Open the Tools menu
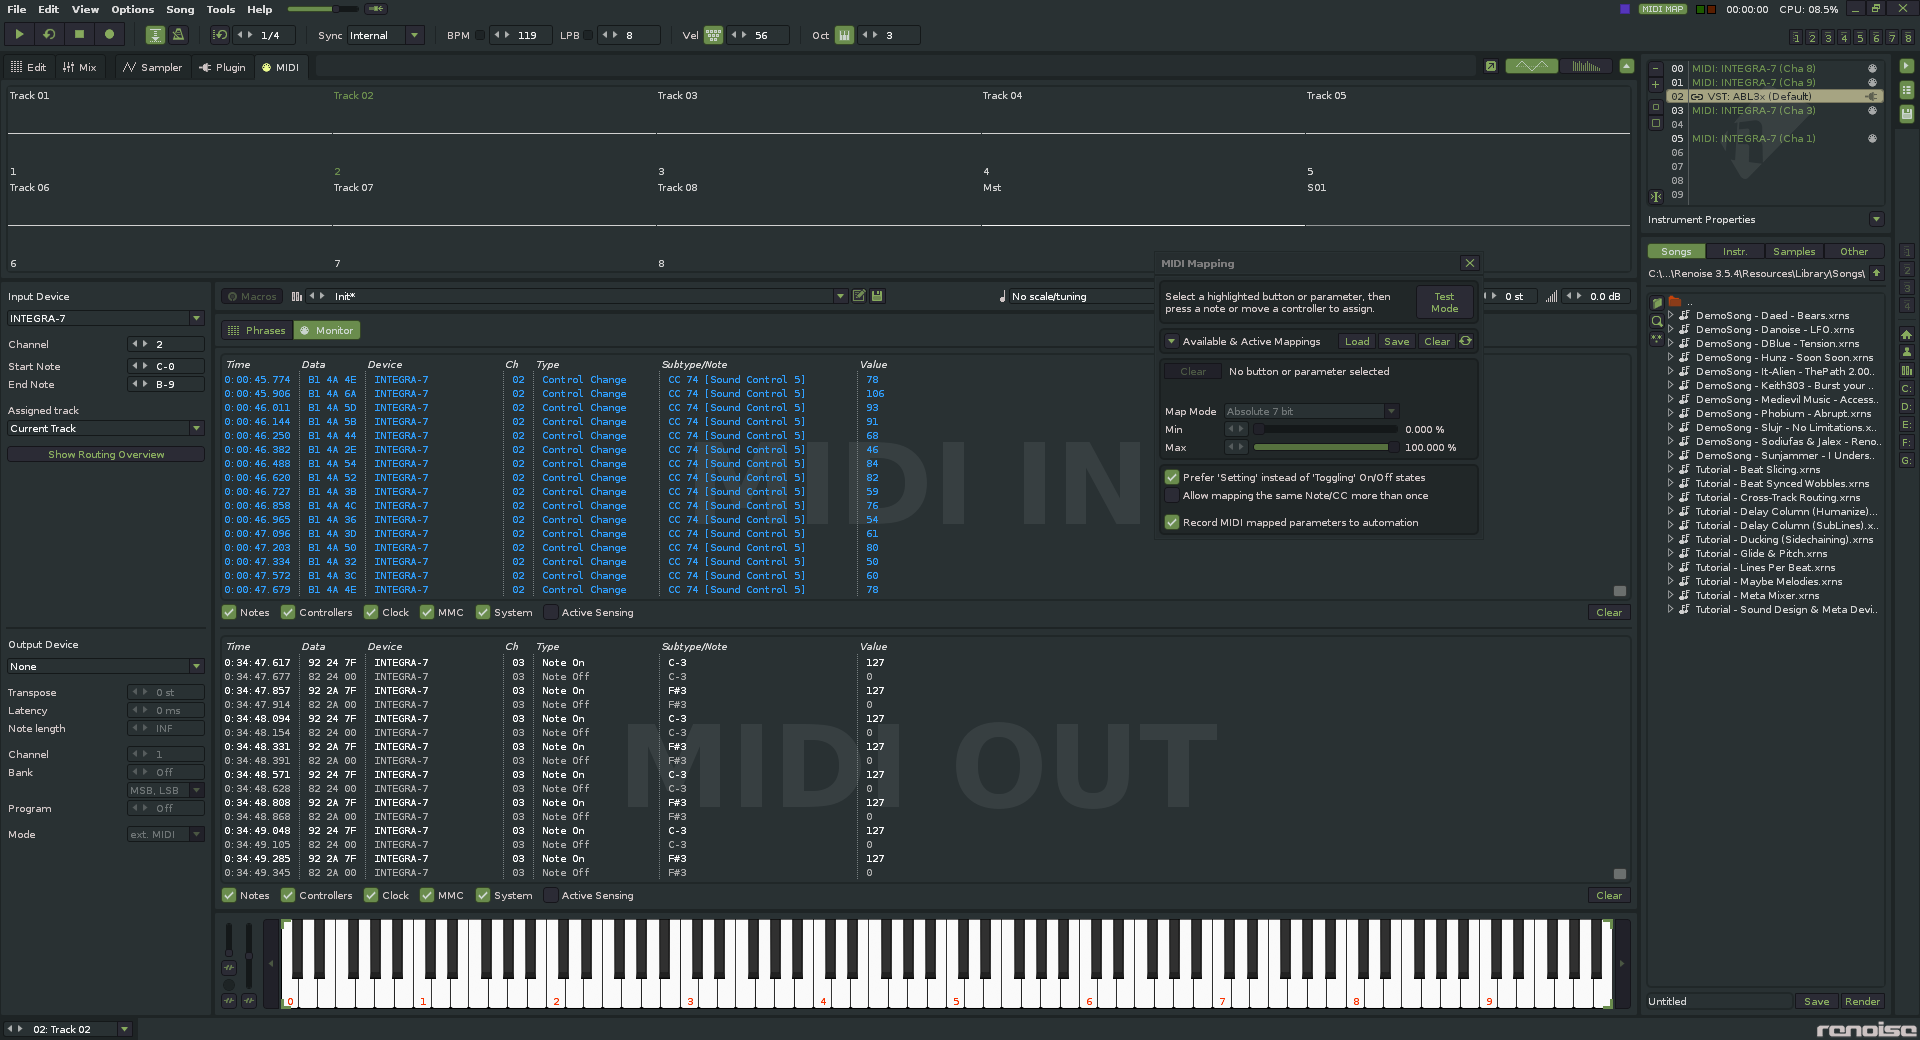This screenshot has height=1040, width=1920. point(221,9)
